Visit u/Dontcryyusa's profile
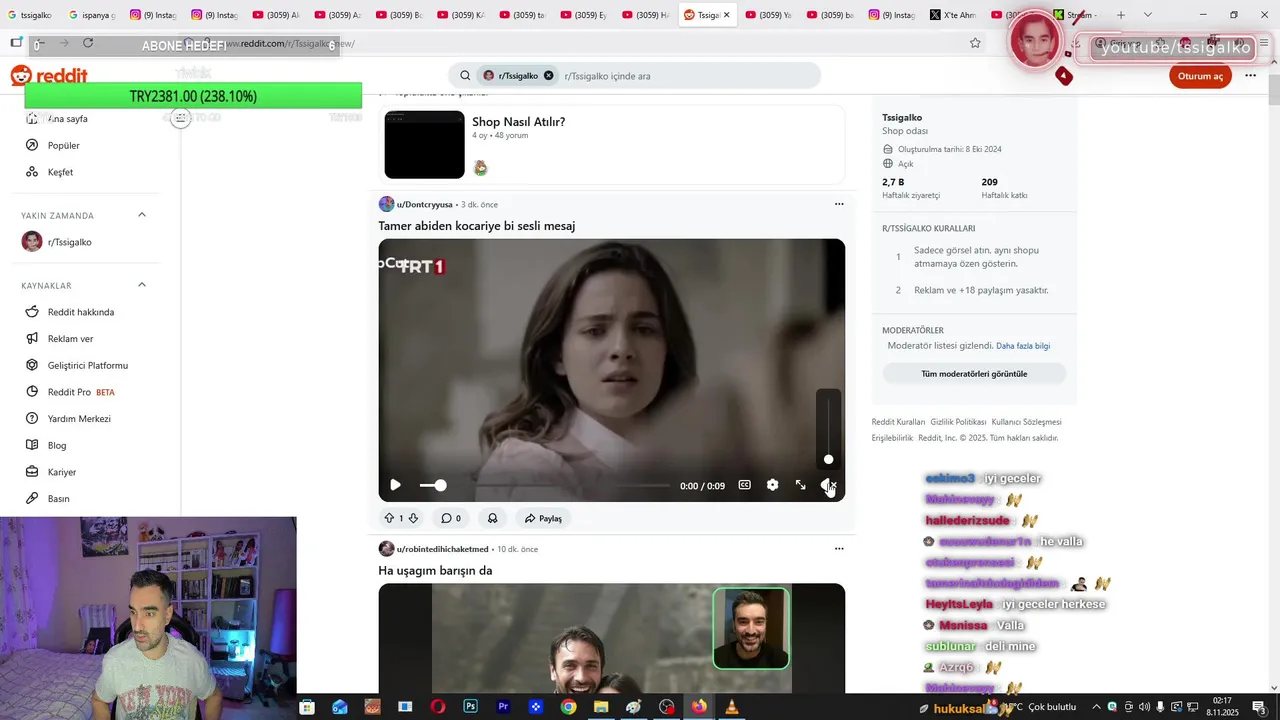Viewport: 1280px width, 720px height. [x=424, y=204]
